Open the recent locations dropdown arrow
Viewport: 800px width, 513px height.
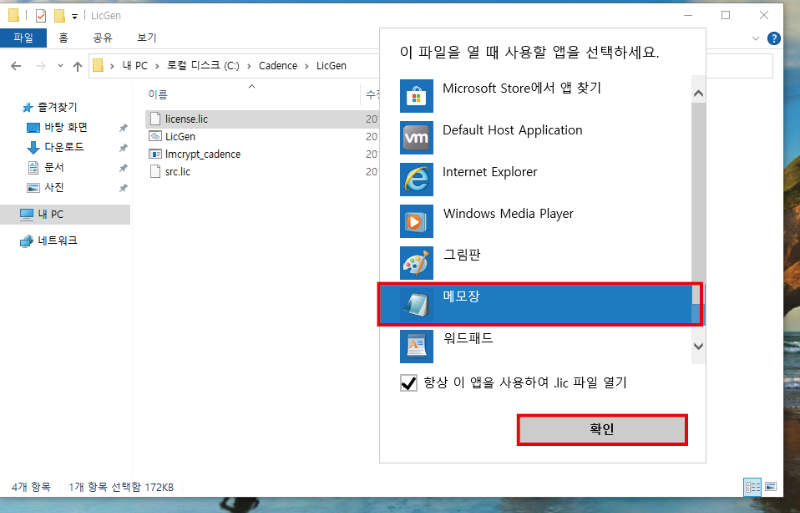tap(60, 65)
